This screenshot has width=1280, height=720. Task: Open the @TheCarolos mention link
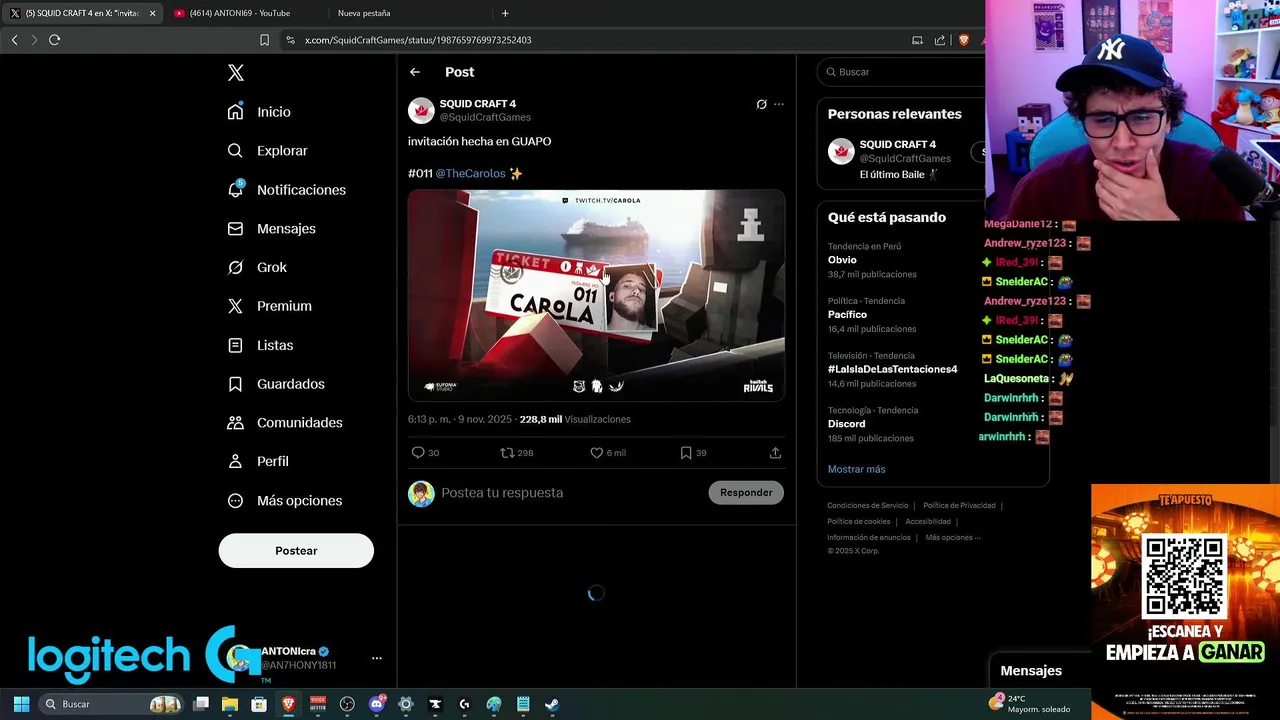click(470, 173)
